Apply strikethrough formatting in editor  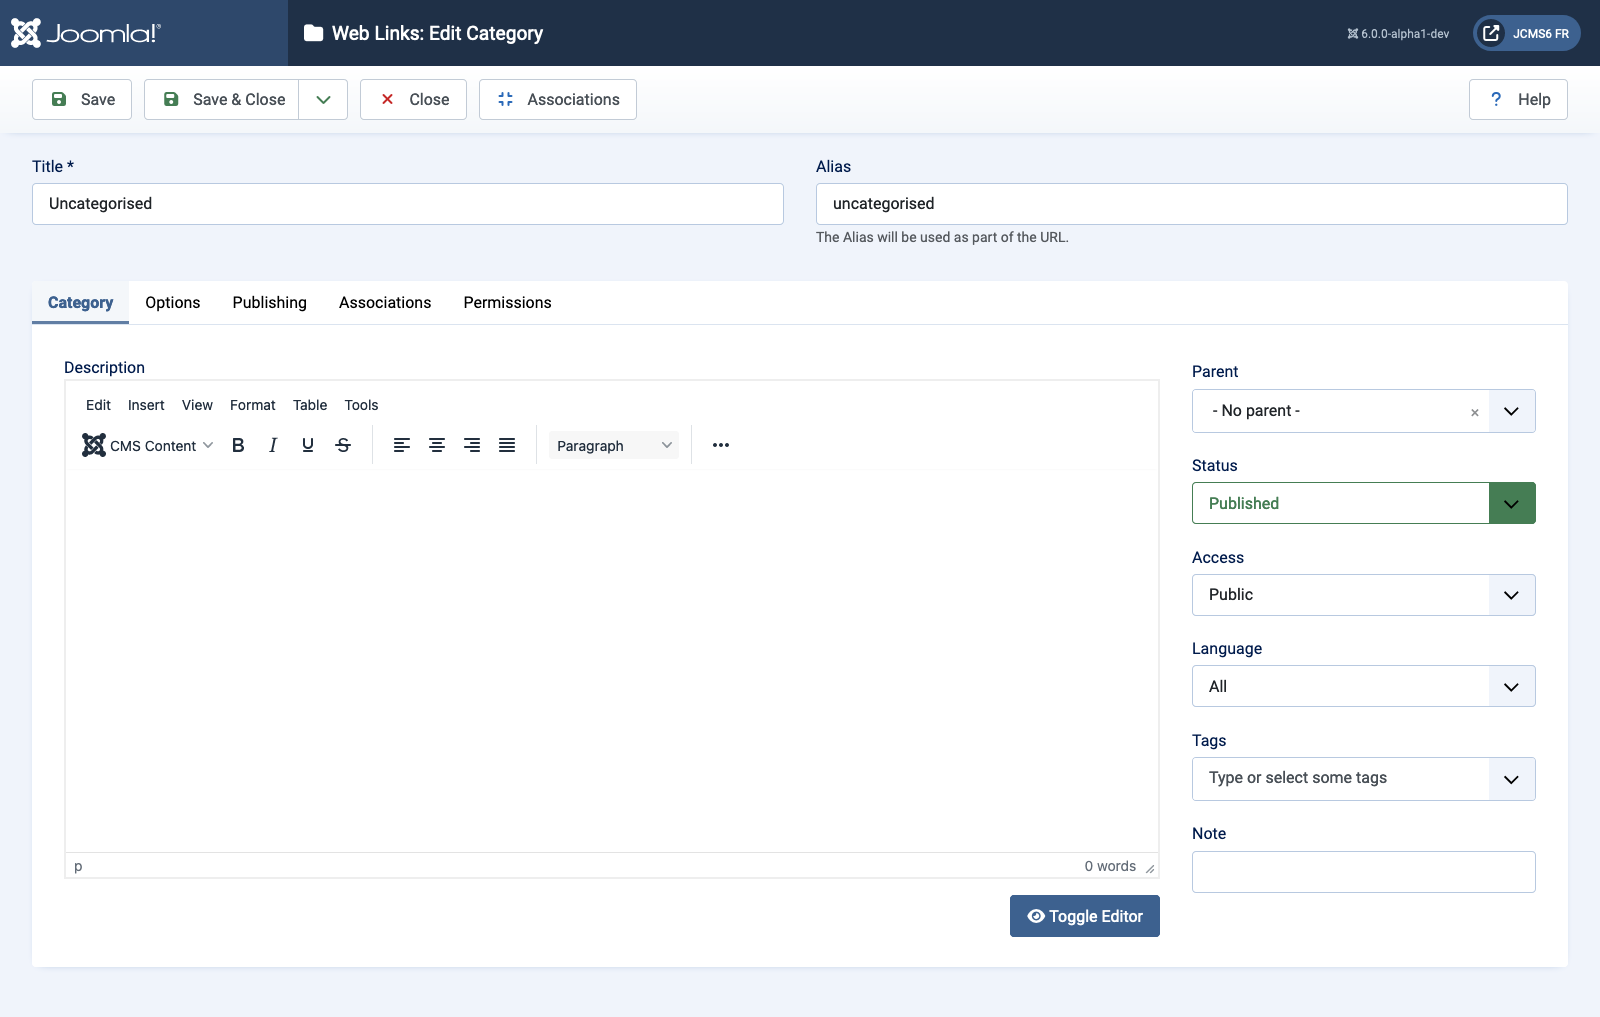pyautogui.click(x=343, y=445)
